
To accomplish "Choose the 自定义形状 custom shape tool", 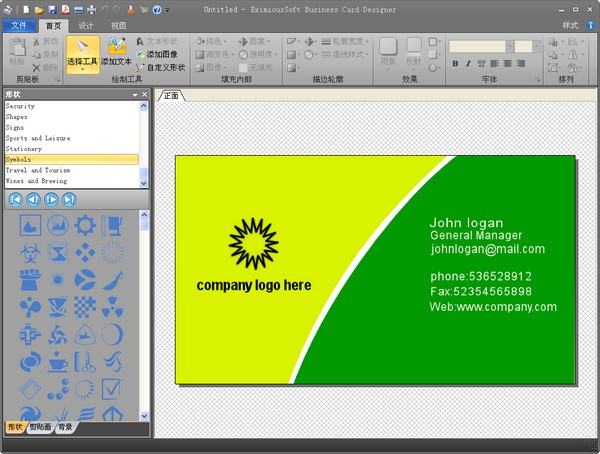I will point(161,67).
